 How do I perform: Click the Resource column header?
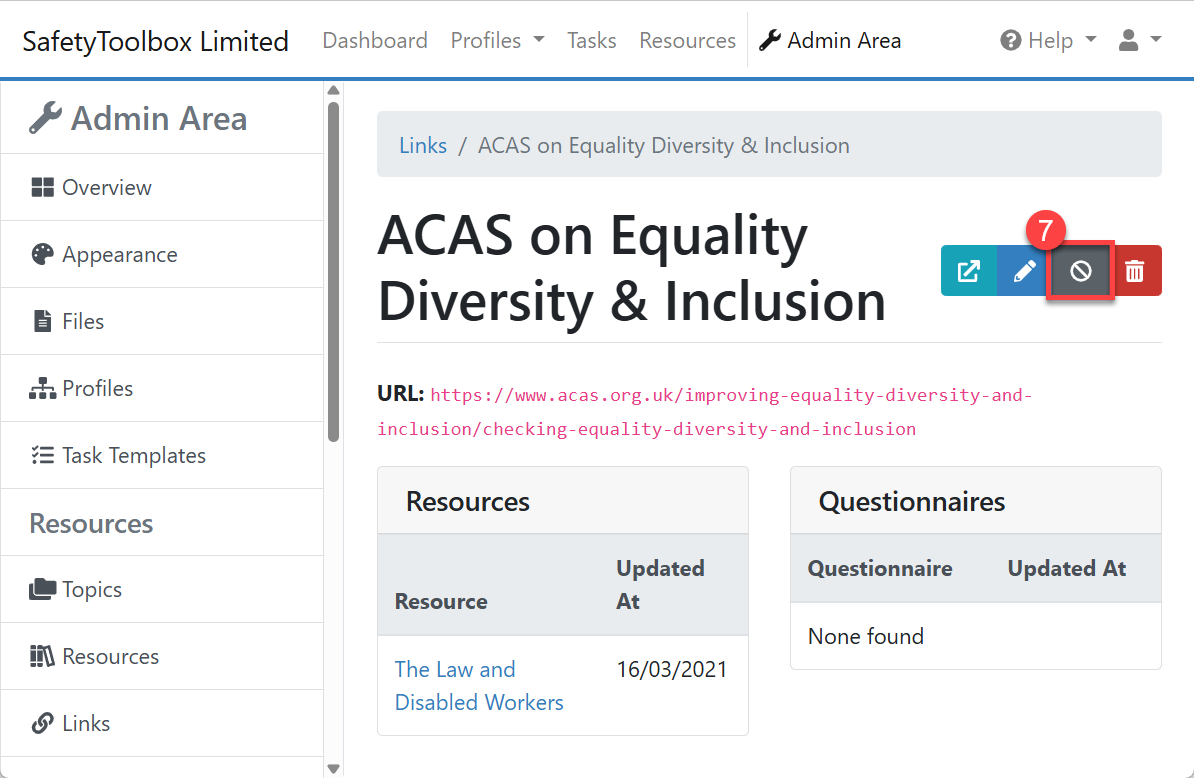pos(441,601)
